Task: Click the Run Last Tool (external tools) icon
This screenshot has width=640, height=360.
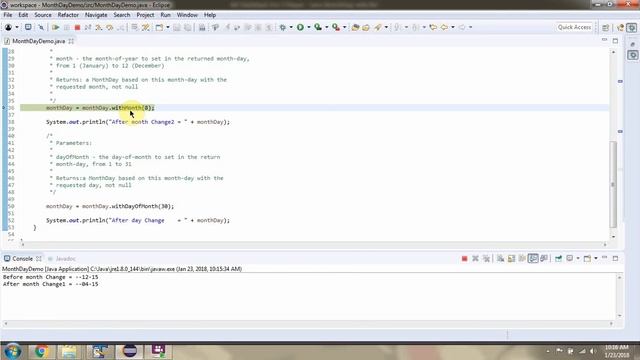Action: (x=336, y=27)
